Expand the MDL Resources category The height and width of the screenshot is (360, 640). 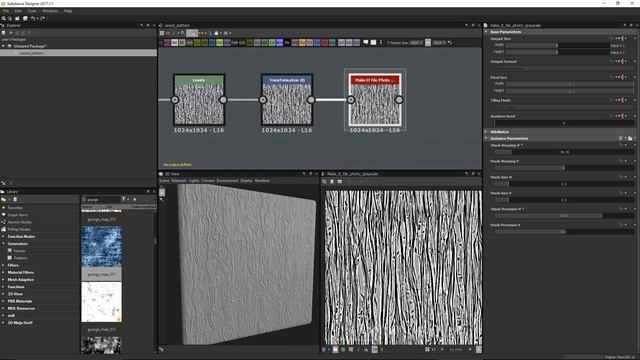4,308
